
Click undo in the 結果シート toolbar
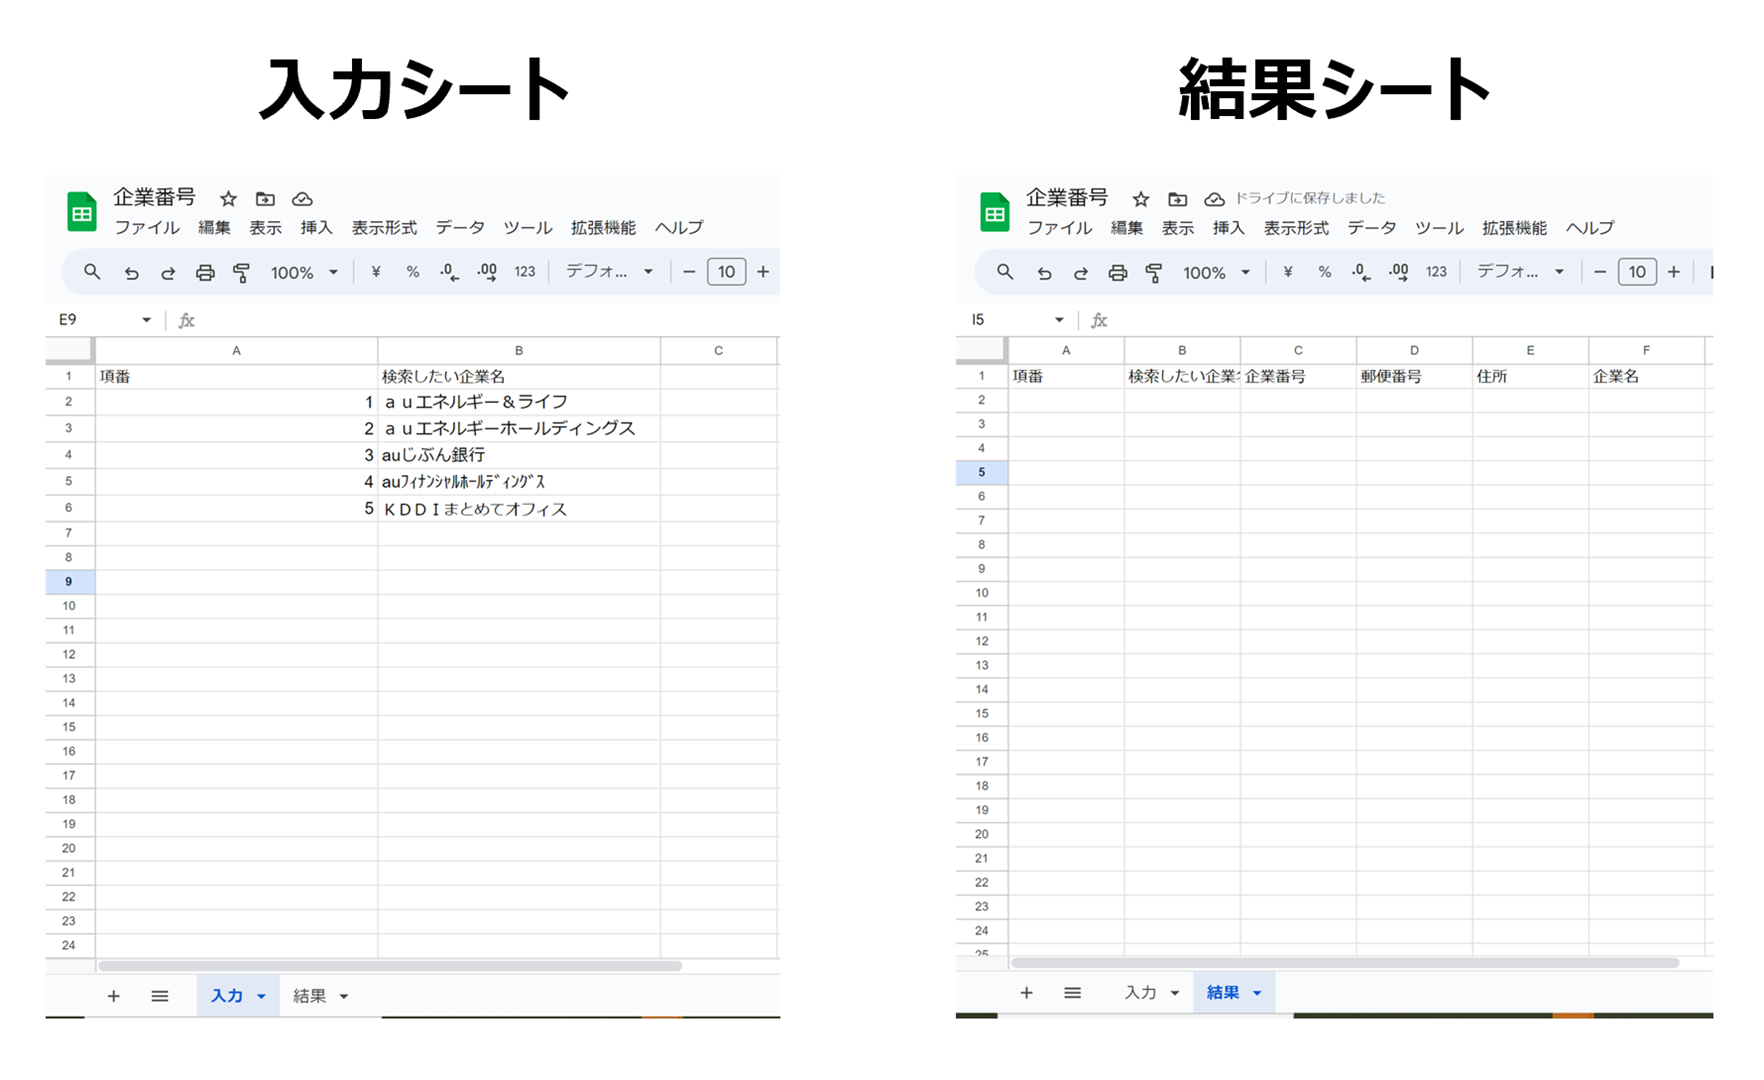[x=1044, y=272]
